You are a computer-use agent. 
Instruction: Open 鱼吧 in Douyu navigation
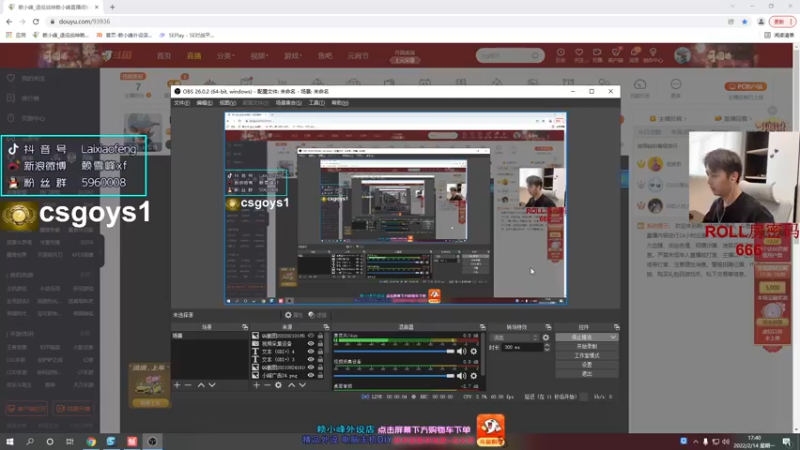coord(324,56)
